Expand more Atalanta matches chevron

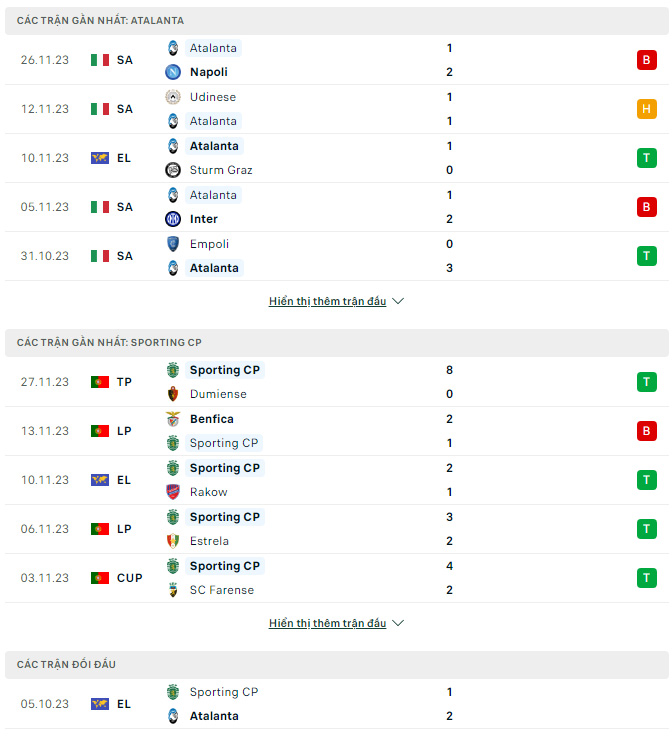tap(398, 301)
